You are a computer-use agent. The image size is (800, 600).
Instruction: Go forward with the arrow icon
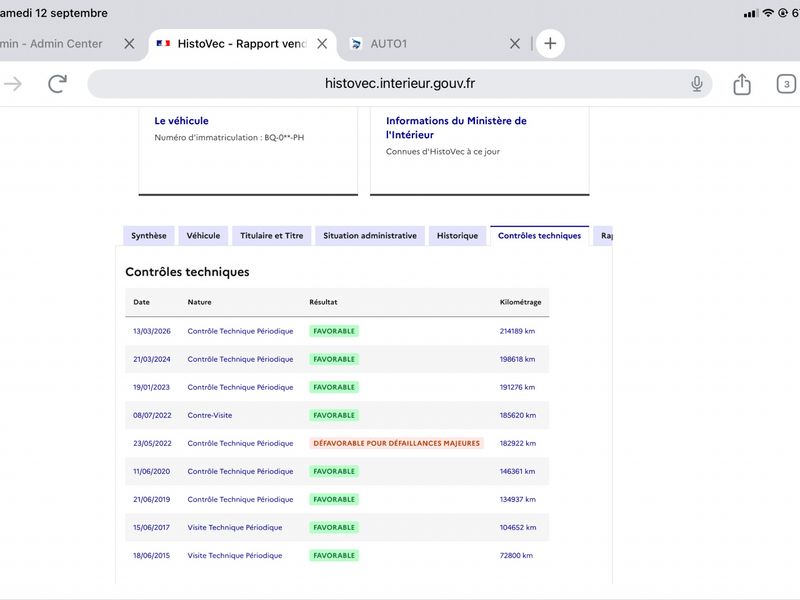tap(13, 84)
